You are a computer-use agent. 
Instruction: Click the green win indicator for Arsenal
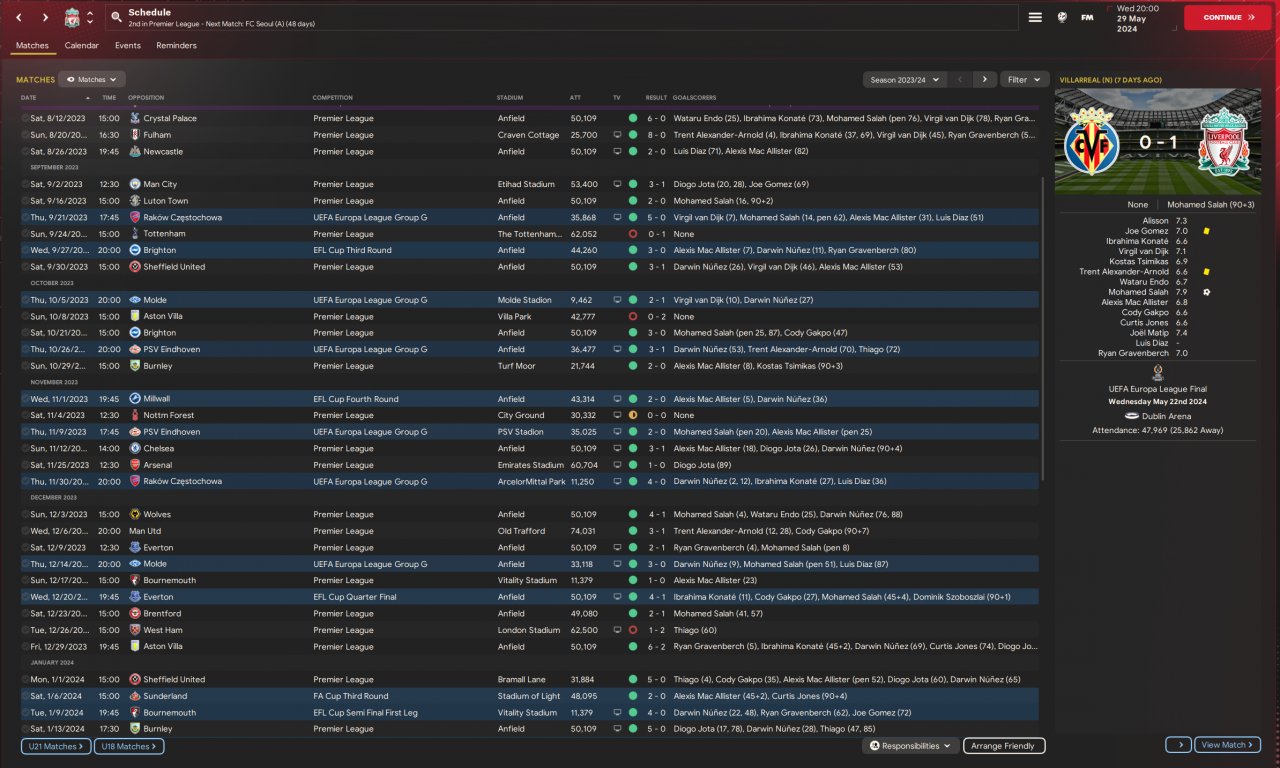pos(632,465)
